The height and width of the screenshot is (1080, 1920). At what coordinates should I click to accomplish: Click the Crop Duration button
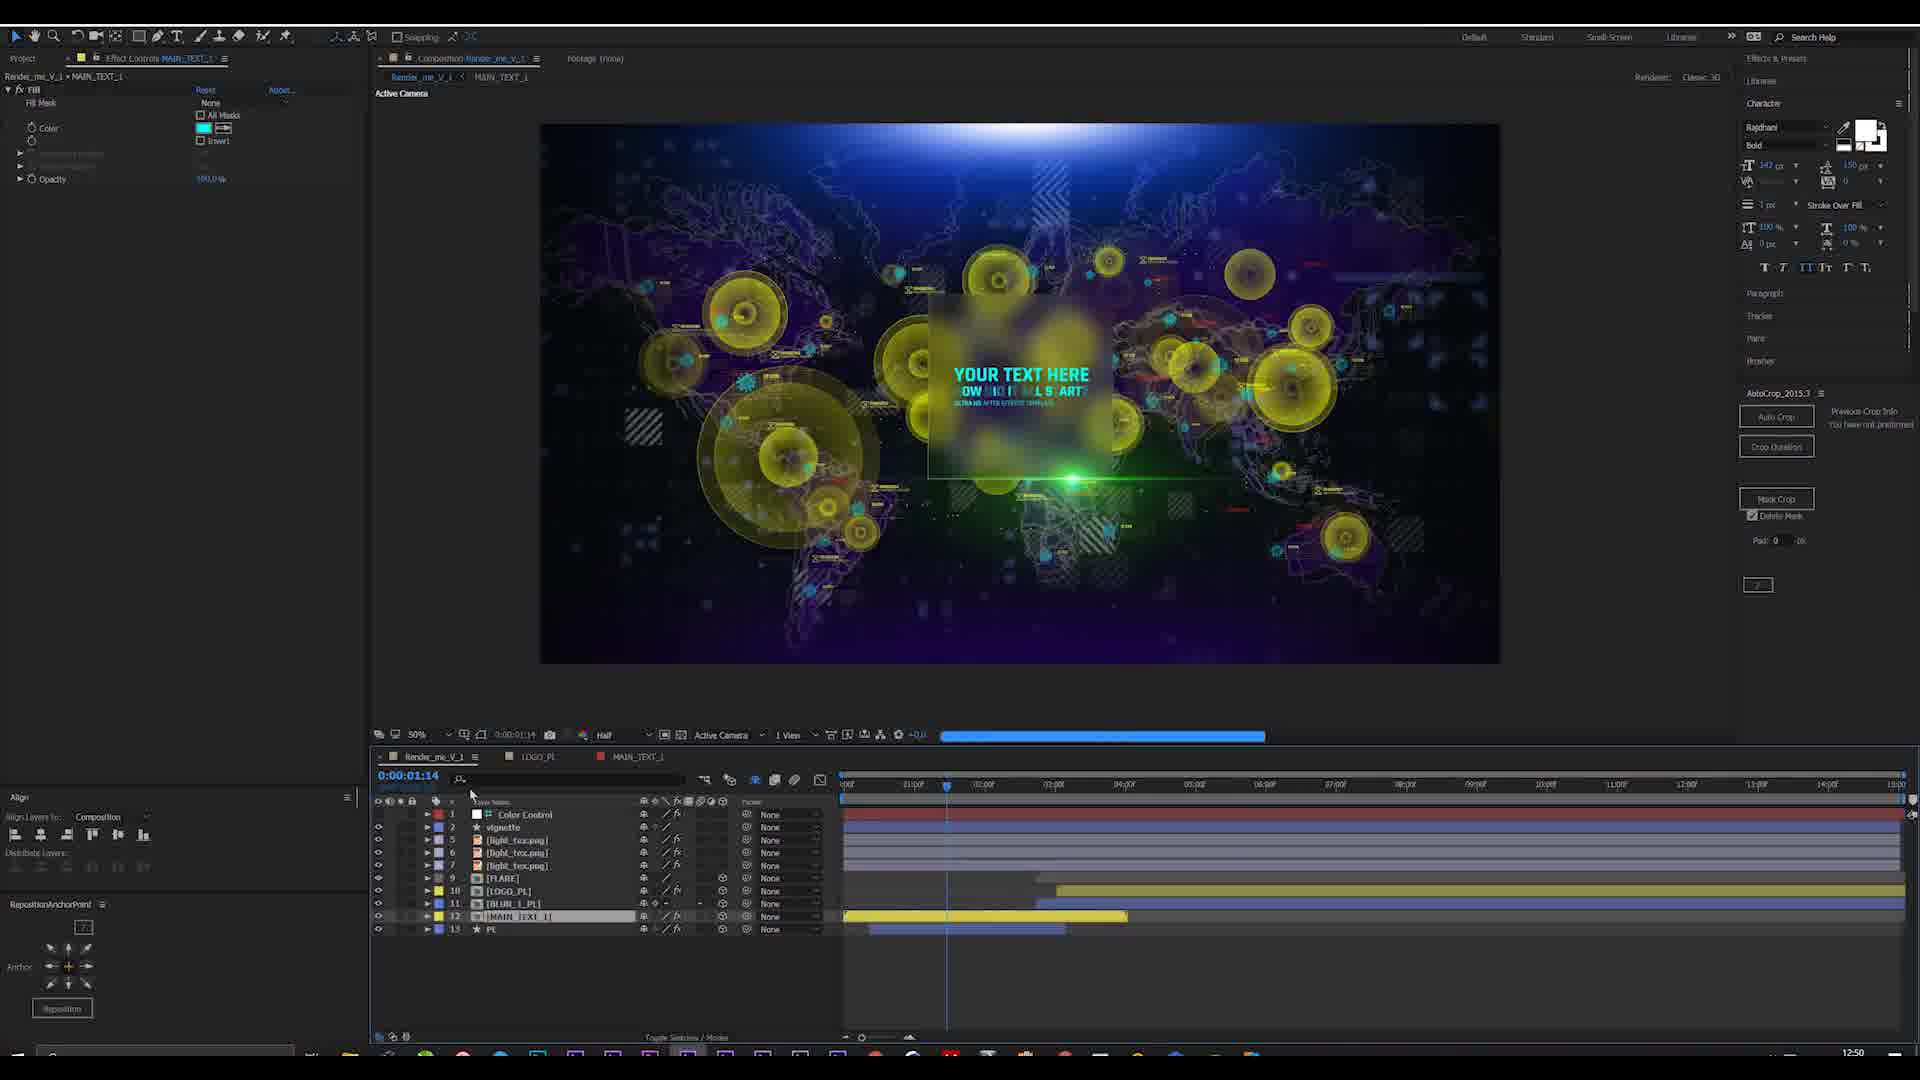pos(1776,447)
